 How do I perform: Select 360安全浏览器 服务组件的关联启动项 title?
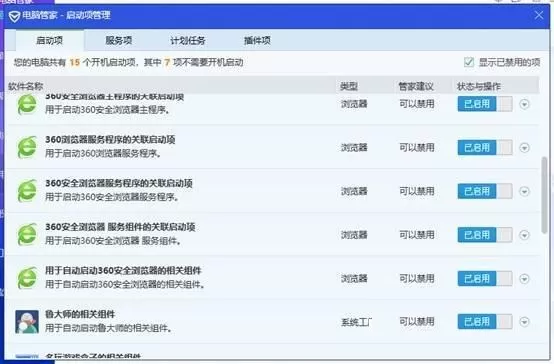[120, 227]
